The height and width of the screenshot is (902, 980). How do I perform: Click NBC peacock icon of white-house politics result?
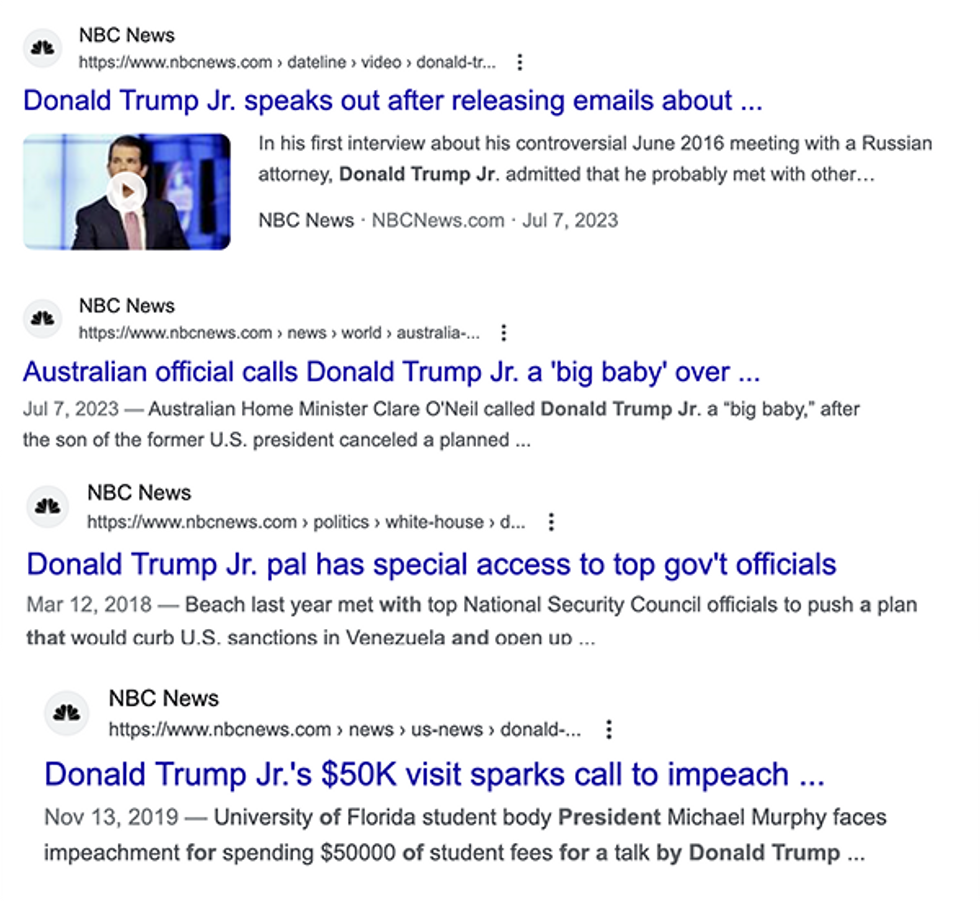(x=48, y=506)
